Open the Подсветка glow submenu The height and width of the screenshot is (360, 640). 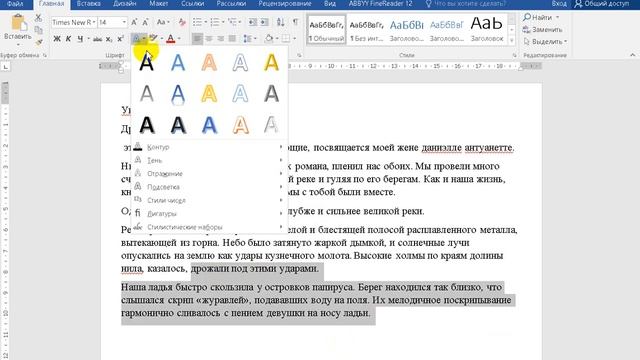(209, 187)
